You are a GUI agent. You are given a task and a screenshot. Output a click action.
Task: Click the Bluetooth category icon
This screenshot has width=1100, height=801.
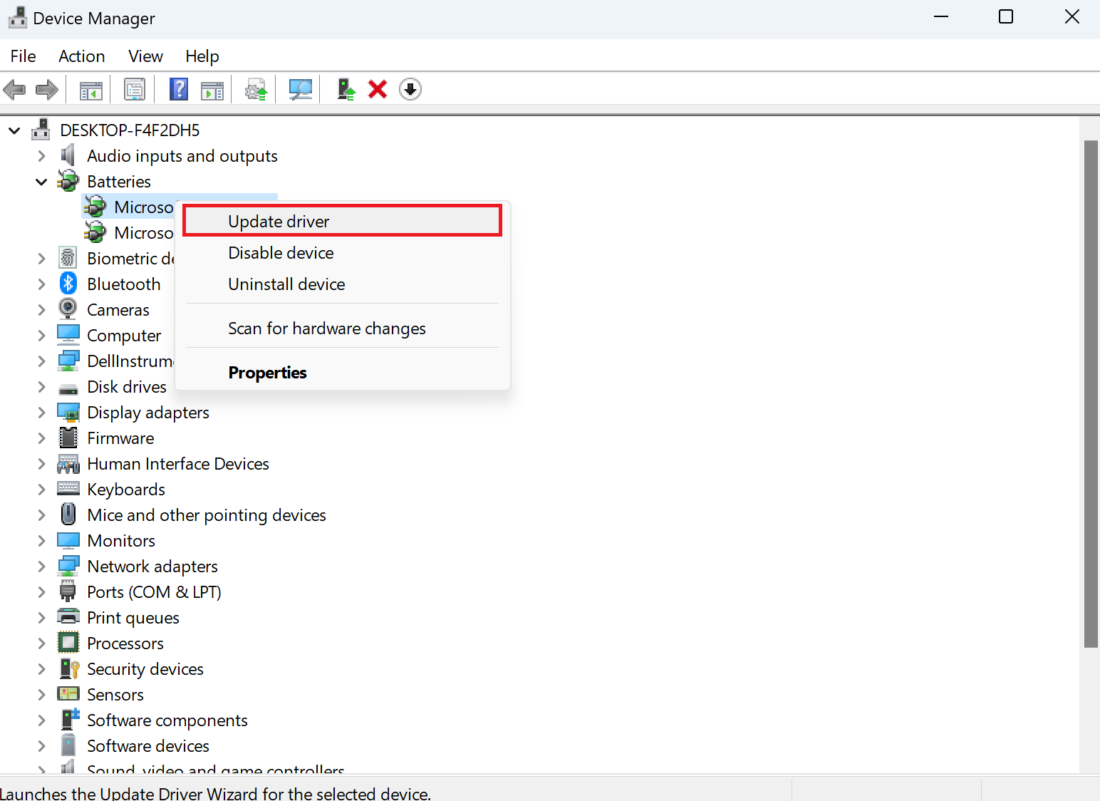click(x=68, y=284)
